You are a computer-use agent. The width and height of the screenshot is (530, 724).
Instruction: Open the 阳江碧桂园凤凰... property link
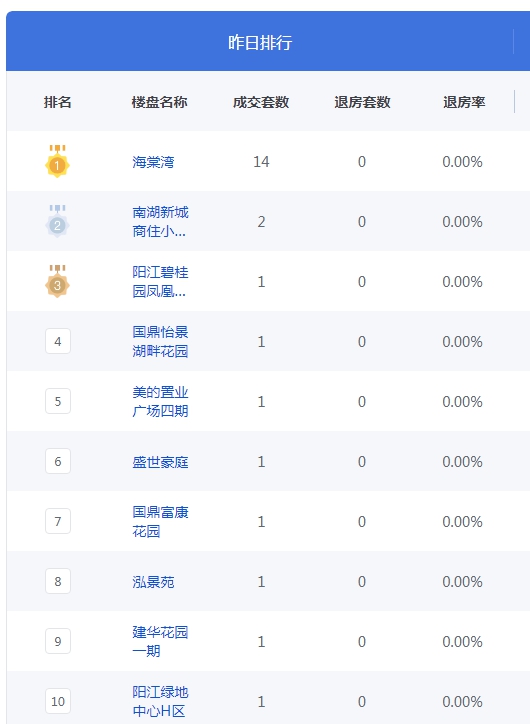(x=160, y=282)
